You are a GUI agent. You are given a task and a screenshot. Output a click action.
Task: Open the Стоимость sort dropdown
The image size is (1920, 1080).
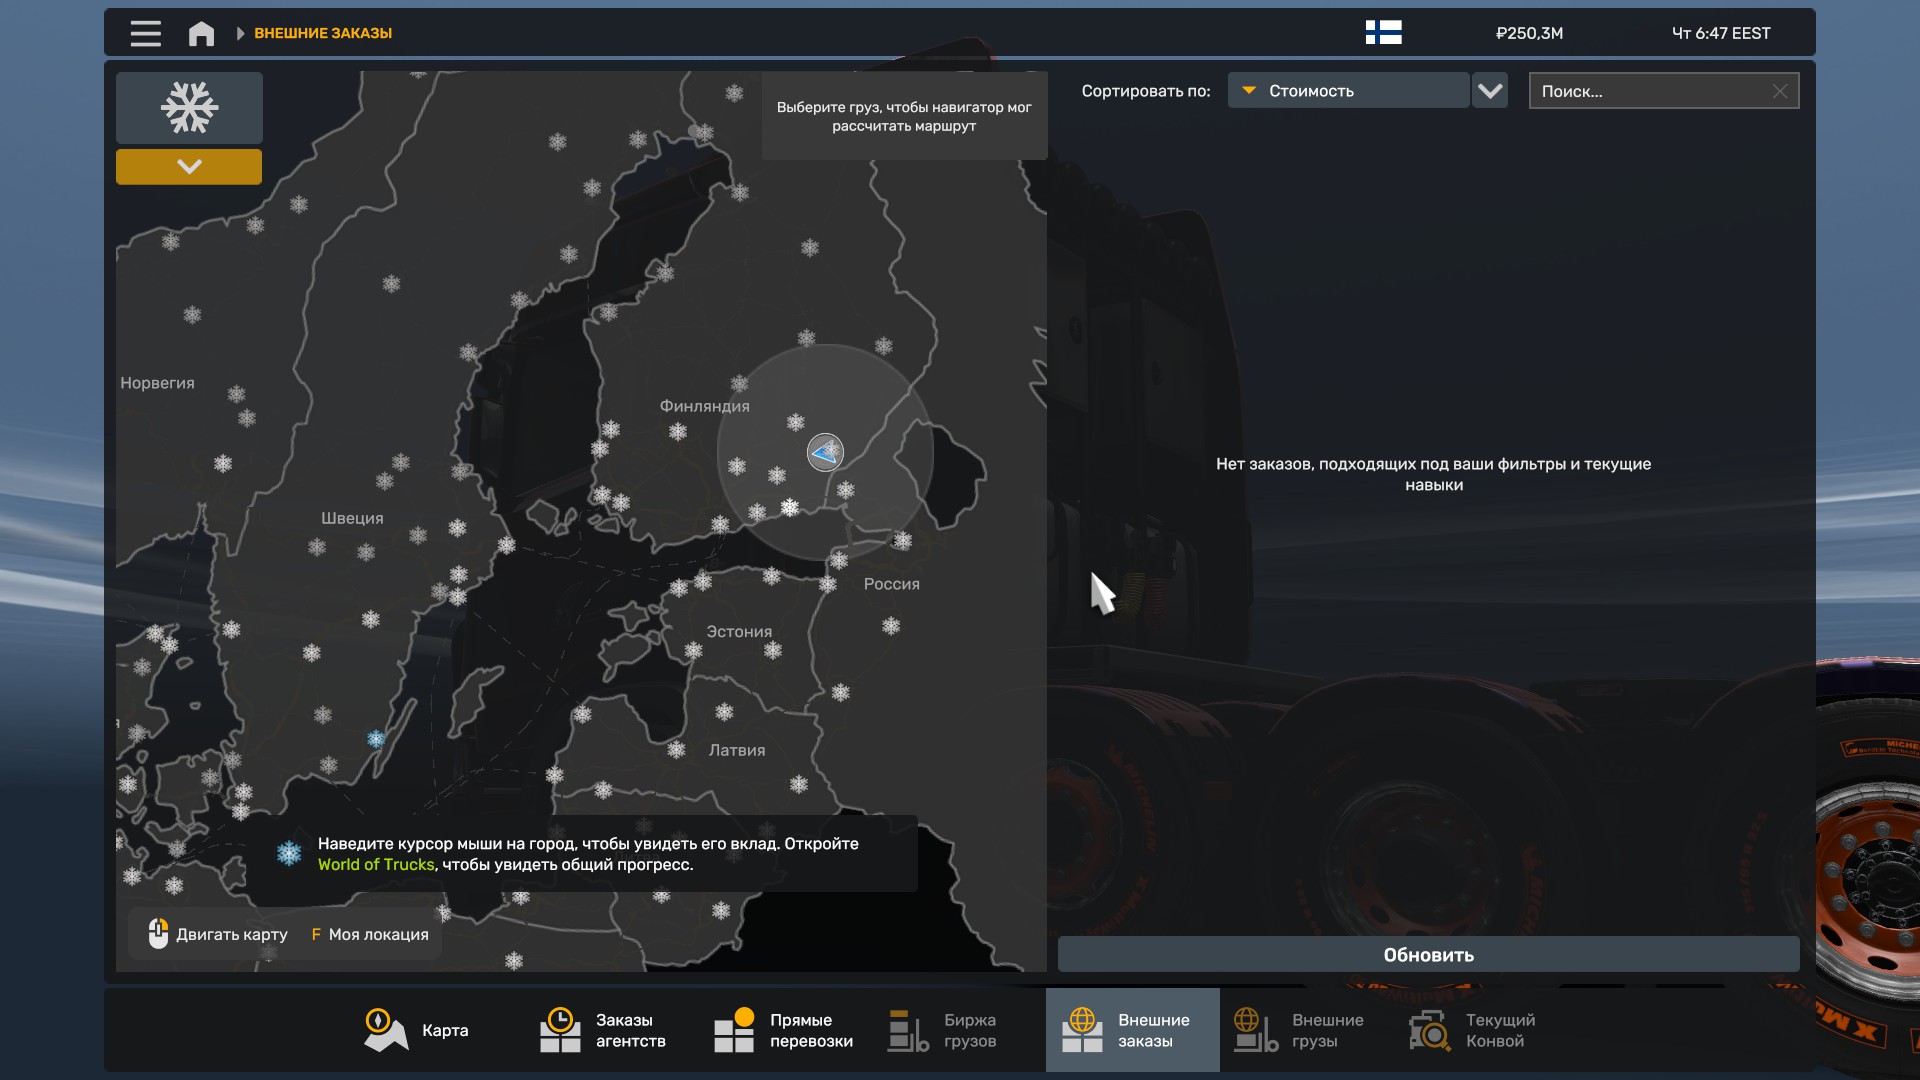coord(1348,91)
